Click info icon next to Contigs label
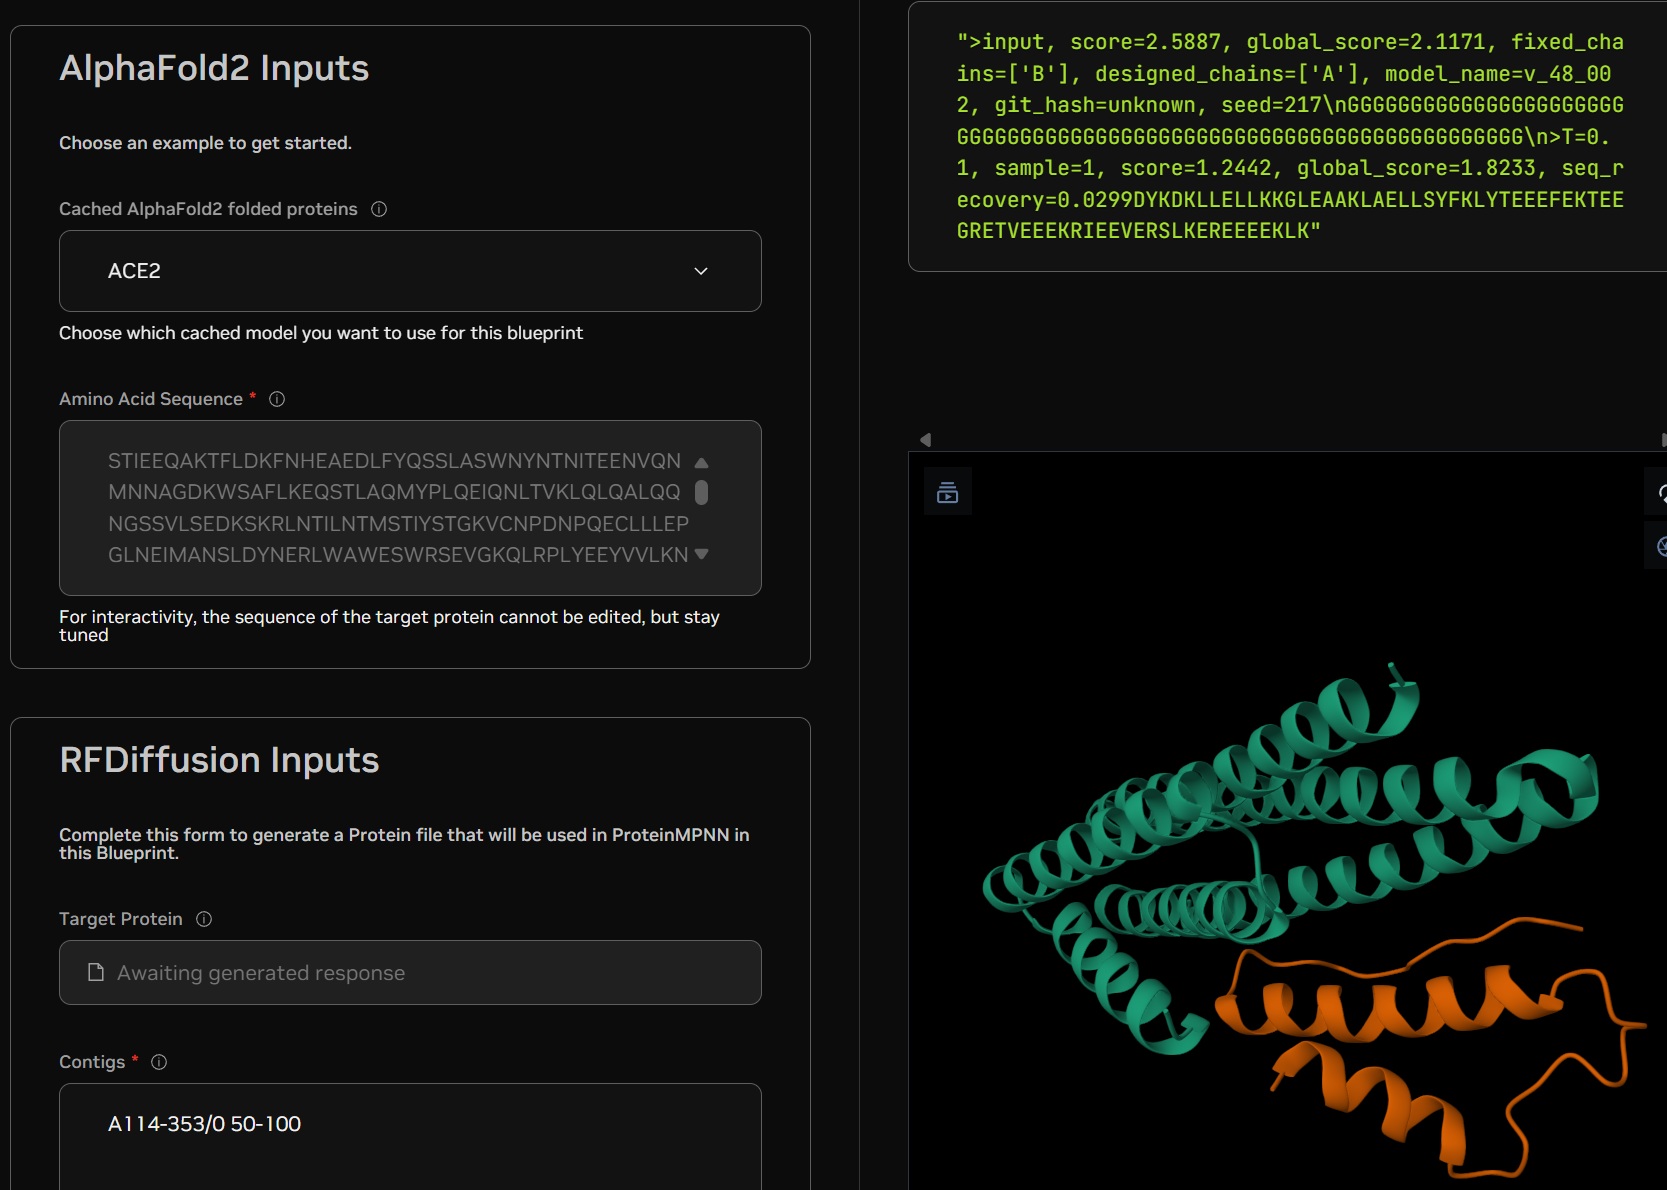The height and width of the screenshot is (1190, 1667). pos(159,1062)
